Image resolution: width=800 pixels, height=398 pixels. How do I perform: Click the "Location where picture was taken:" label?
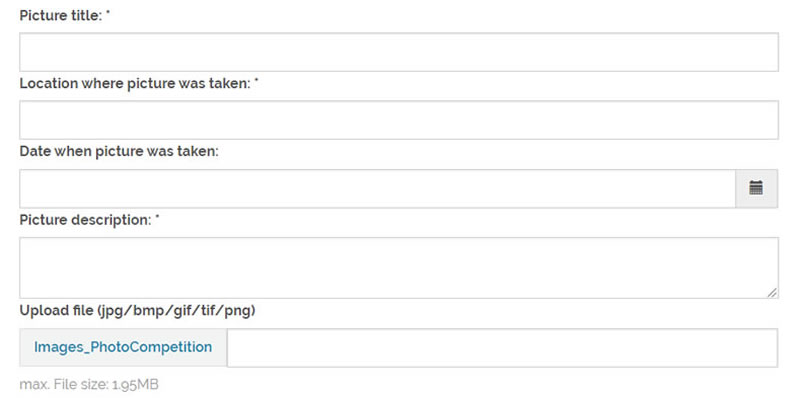(135, 84)
